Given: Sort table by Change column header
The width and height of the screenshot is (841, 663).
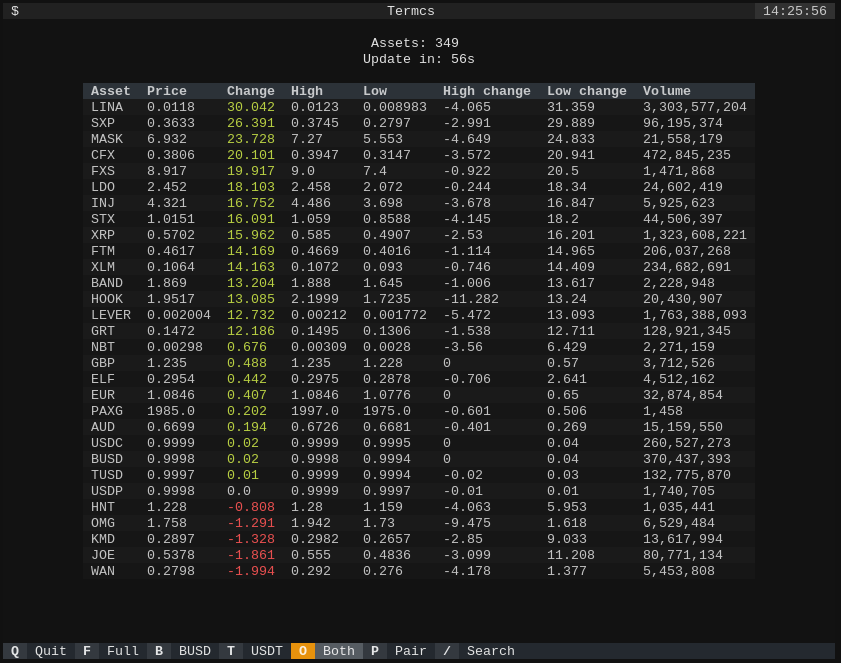Looking at the screenshot, I should click(x=250, y=91).
